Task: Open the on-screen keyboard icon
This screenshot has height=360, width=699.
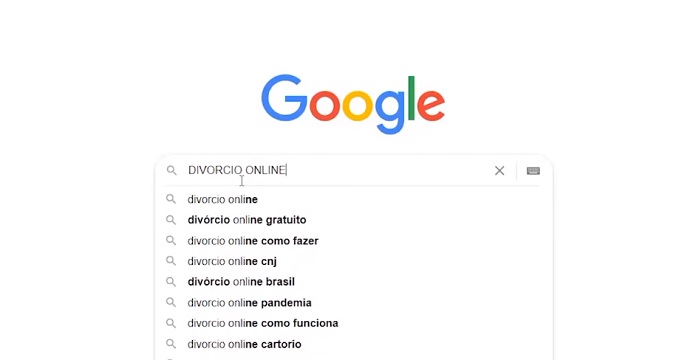Action: (x=533, y=171)
